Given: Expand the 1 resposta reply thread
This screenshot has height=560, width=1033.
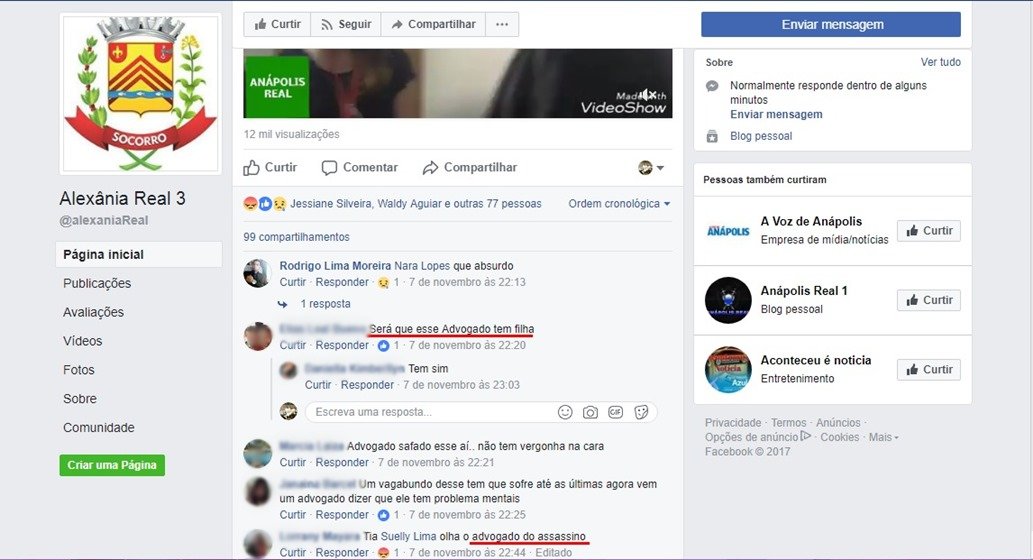Looking at the screenshot, I should [325, 304].
